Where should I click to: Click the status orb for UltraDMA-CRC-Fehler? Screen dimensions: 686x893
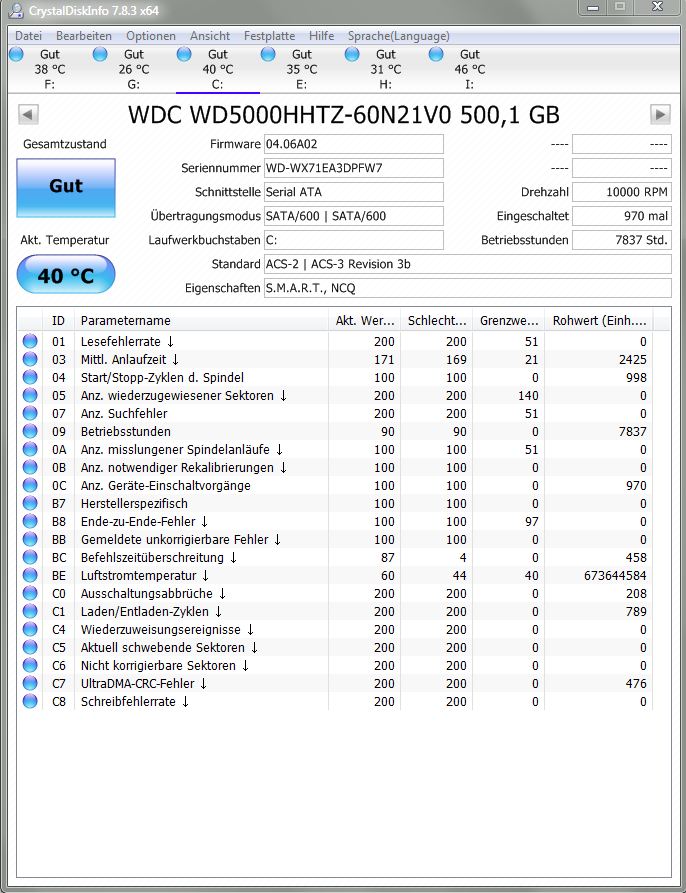30,683
